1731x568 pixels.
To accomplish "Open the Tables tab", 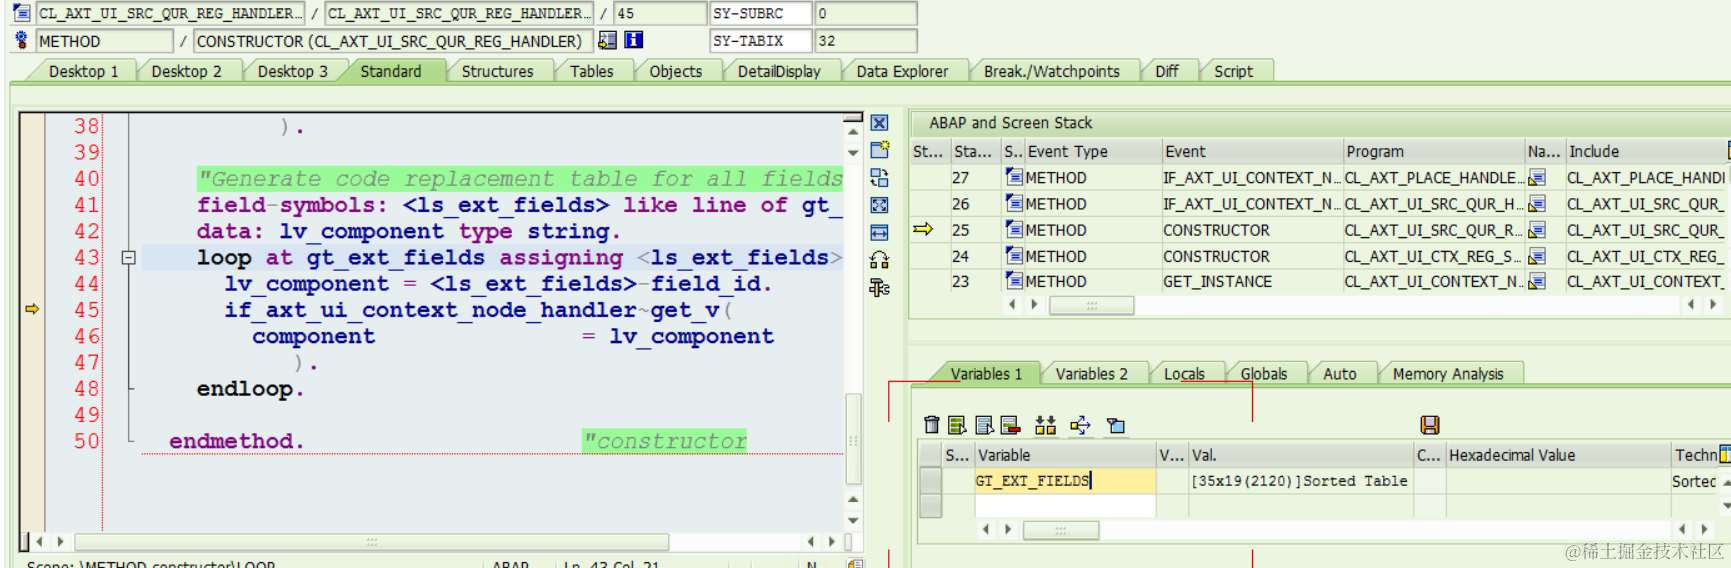I will click(x=591, y=71).
